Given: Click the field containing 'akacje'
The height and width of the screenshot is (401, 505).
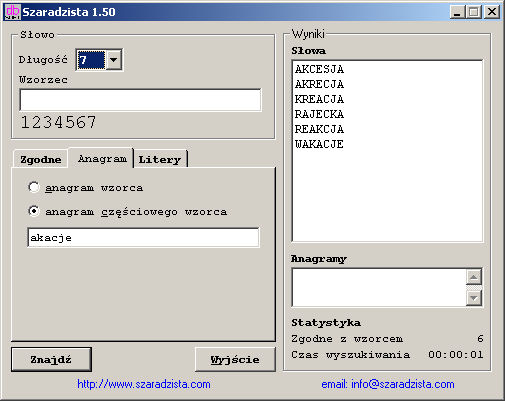Looking at the screenshot, I should pyautogui.click(x=143, y=238).
